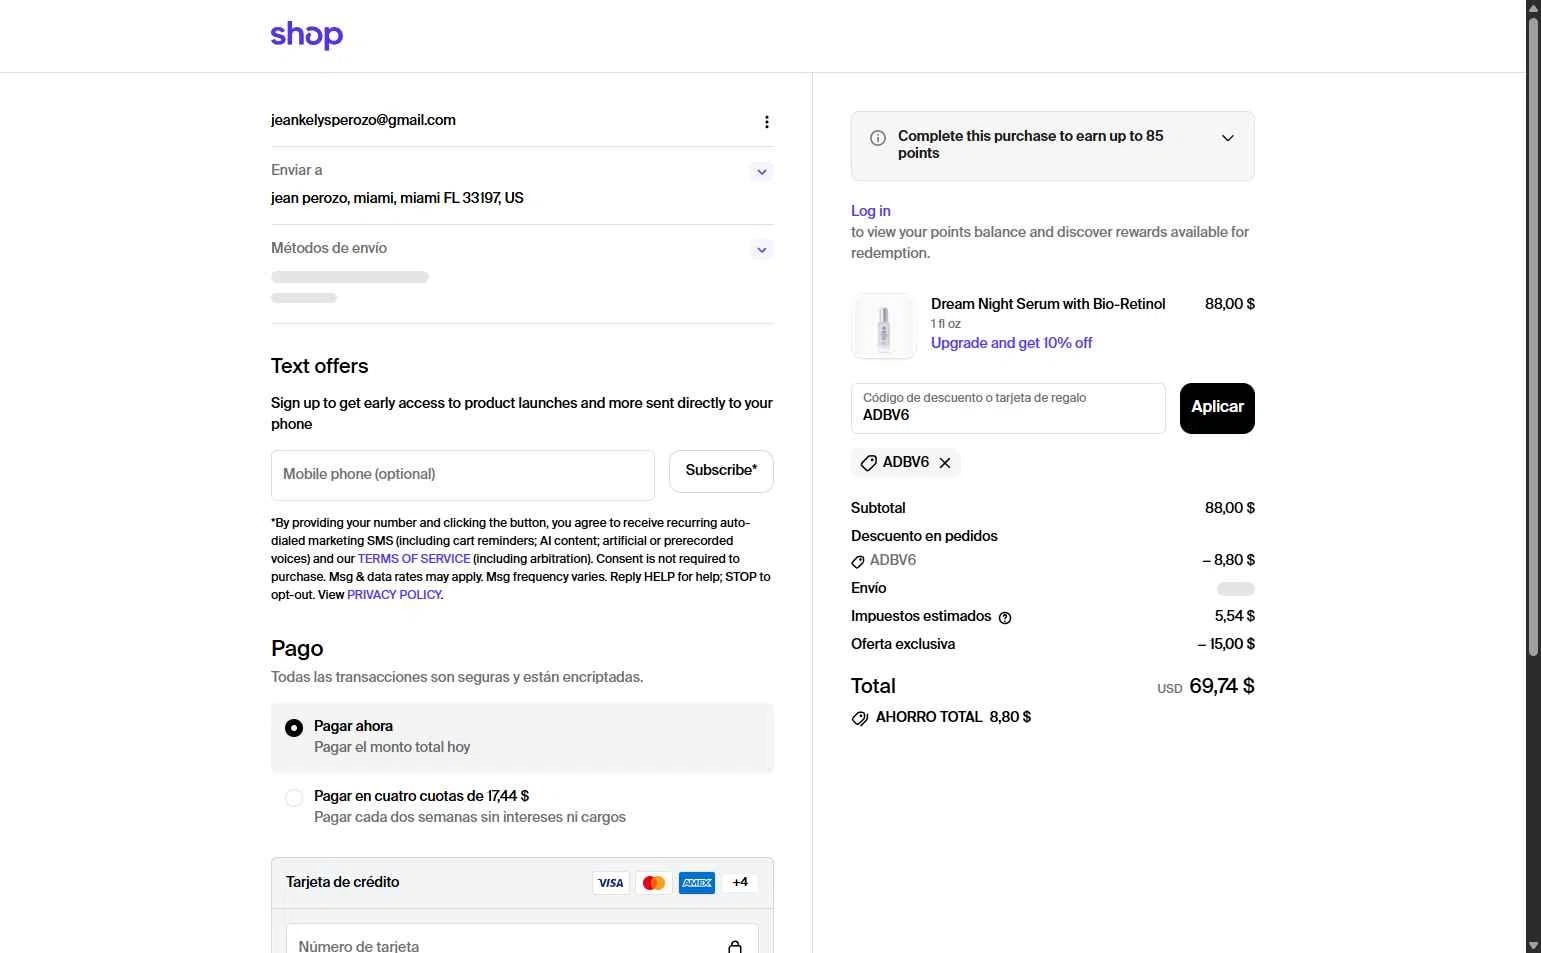
Task: Expand the Enviar a shipping address section
Action: (762, 172)
